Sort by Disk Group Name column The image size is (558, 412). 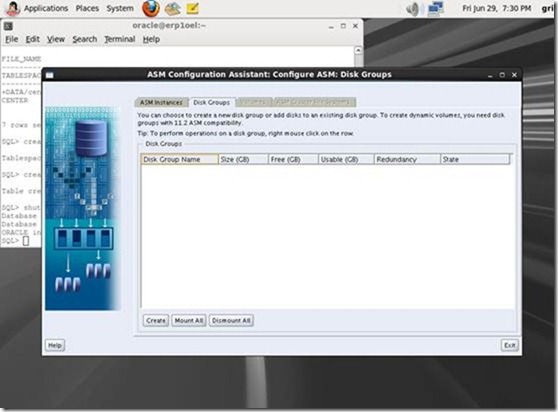(180, 159)
